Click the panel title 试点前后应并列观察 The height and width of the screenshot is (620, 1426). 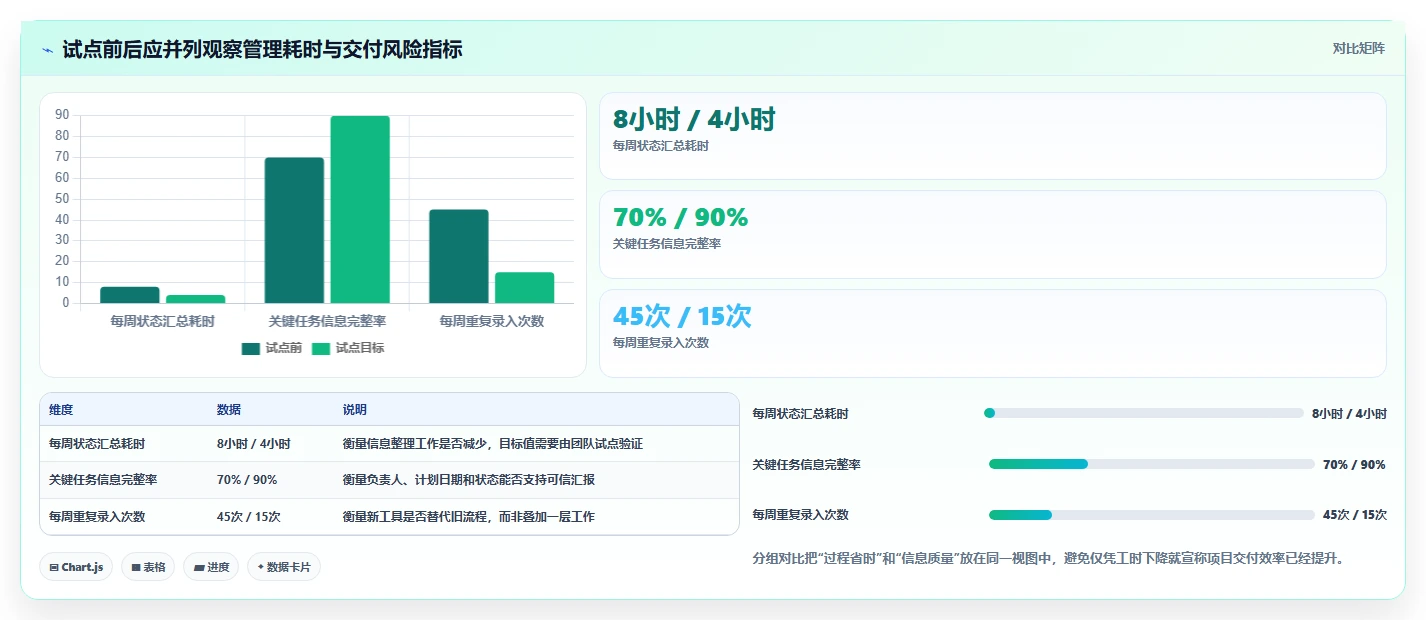[x=262, y=49]
